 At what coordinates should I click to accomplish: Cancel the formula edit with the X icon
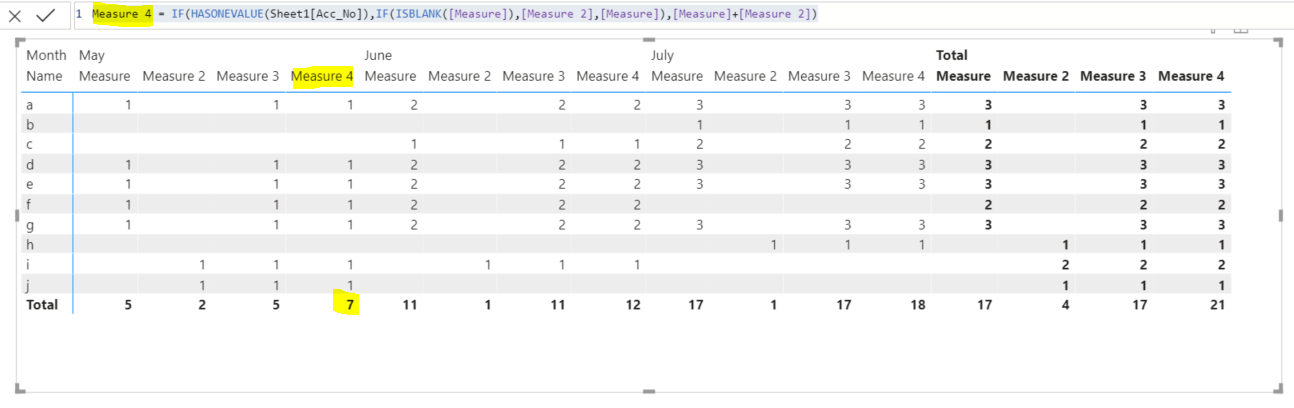(15, 15)
